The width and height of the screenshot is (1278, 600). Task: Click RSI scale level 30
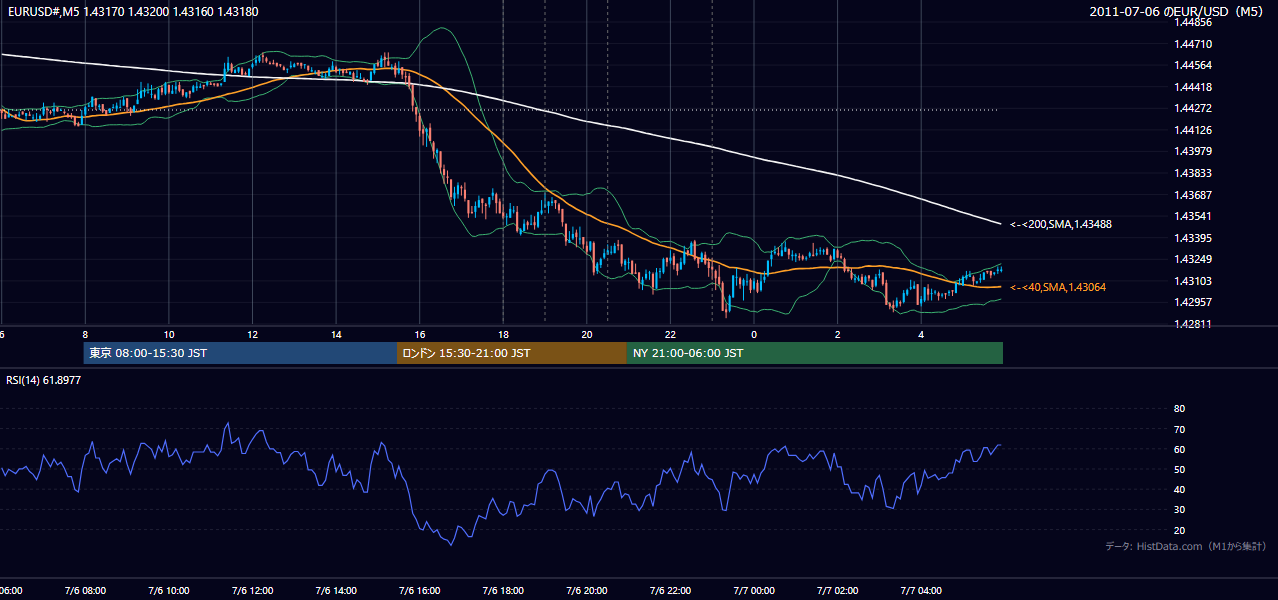click(x=1179, y=510)
